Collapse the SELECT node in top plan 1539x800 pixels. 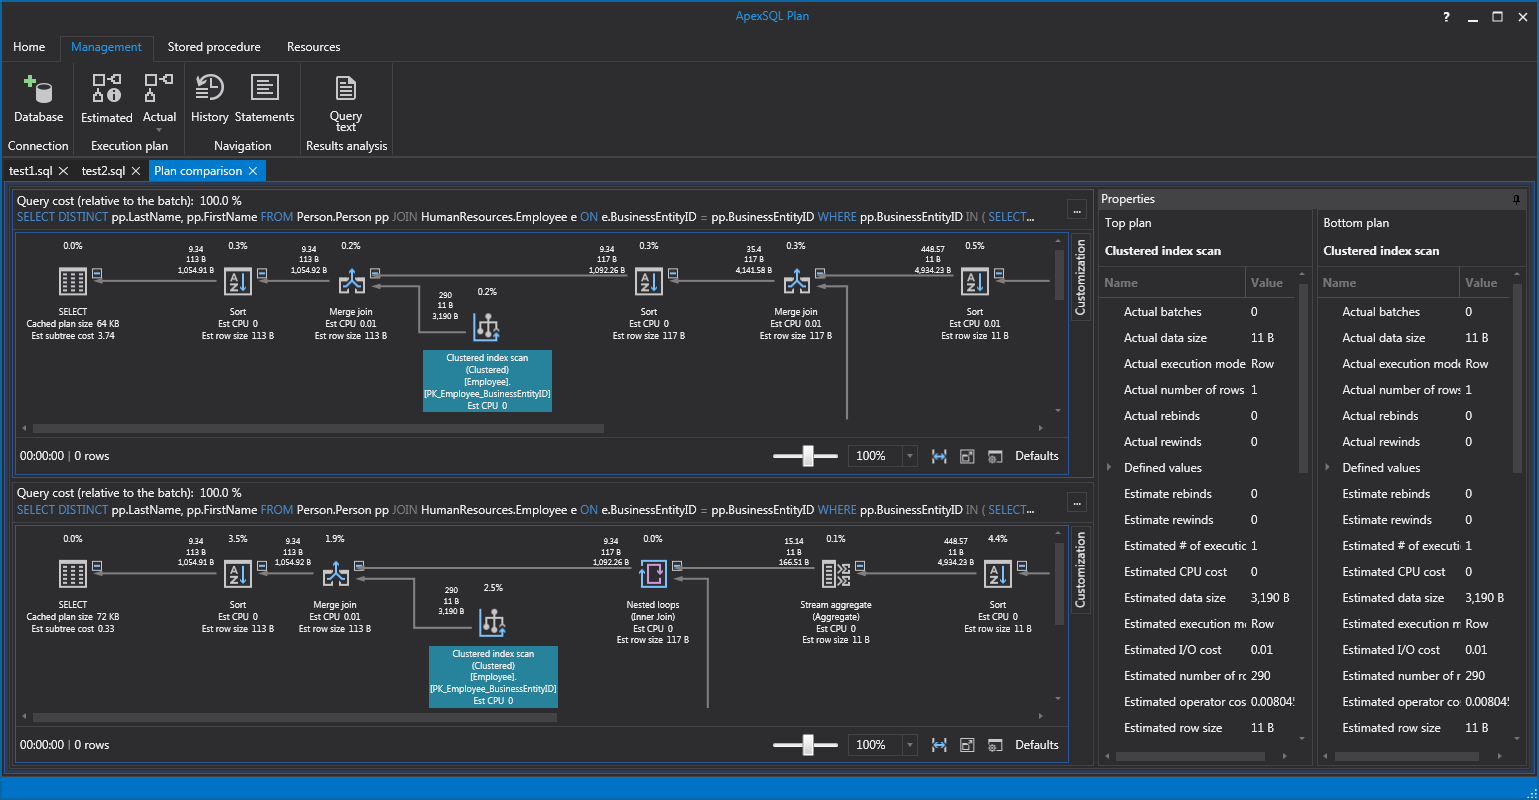tap(97, 273)
